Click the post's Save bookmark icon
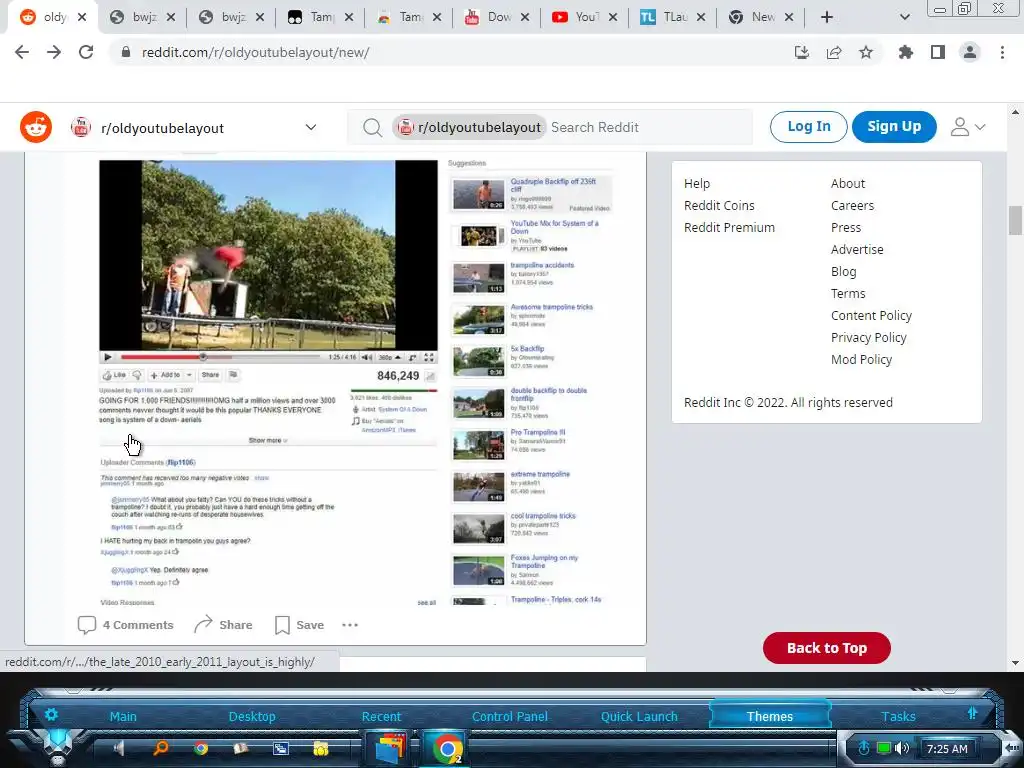 (282, 625)
